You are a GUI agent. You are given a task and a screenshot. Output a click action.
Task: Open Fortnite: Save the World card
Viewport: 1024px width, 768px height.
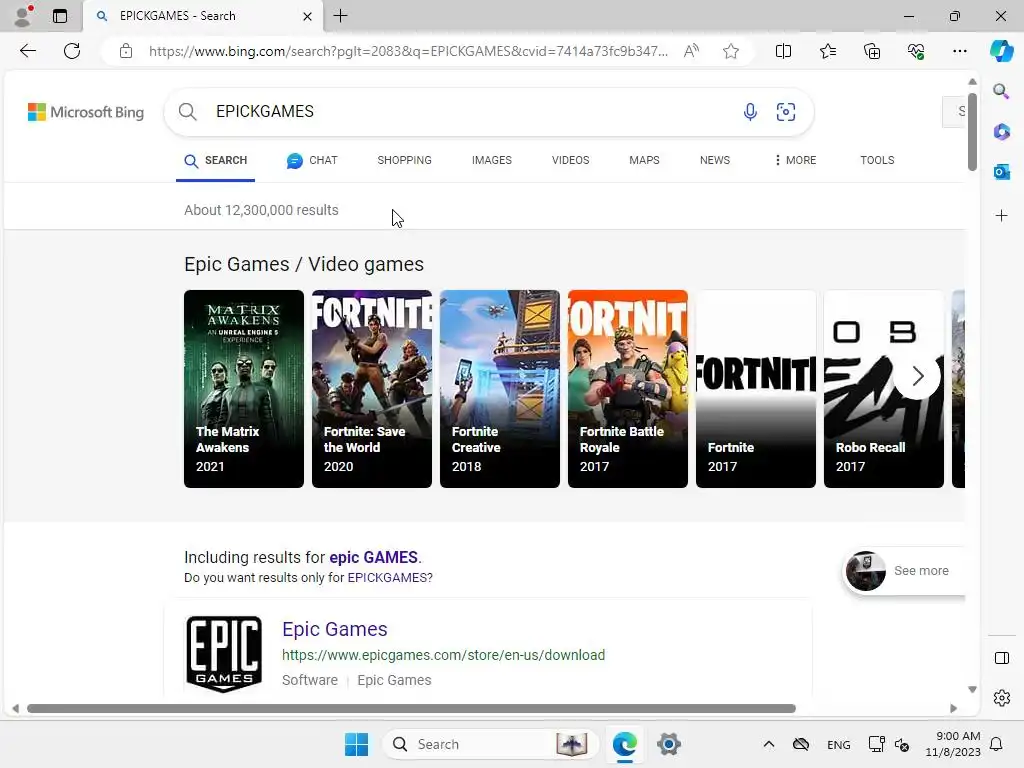(372, 389)
